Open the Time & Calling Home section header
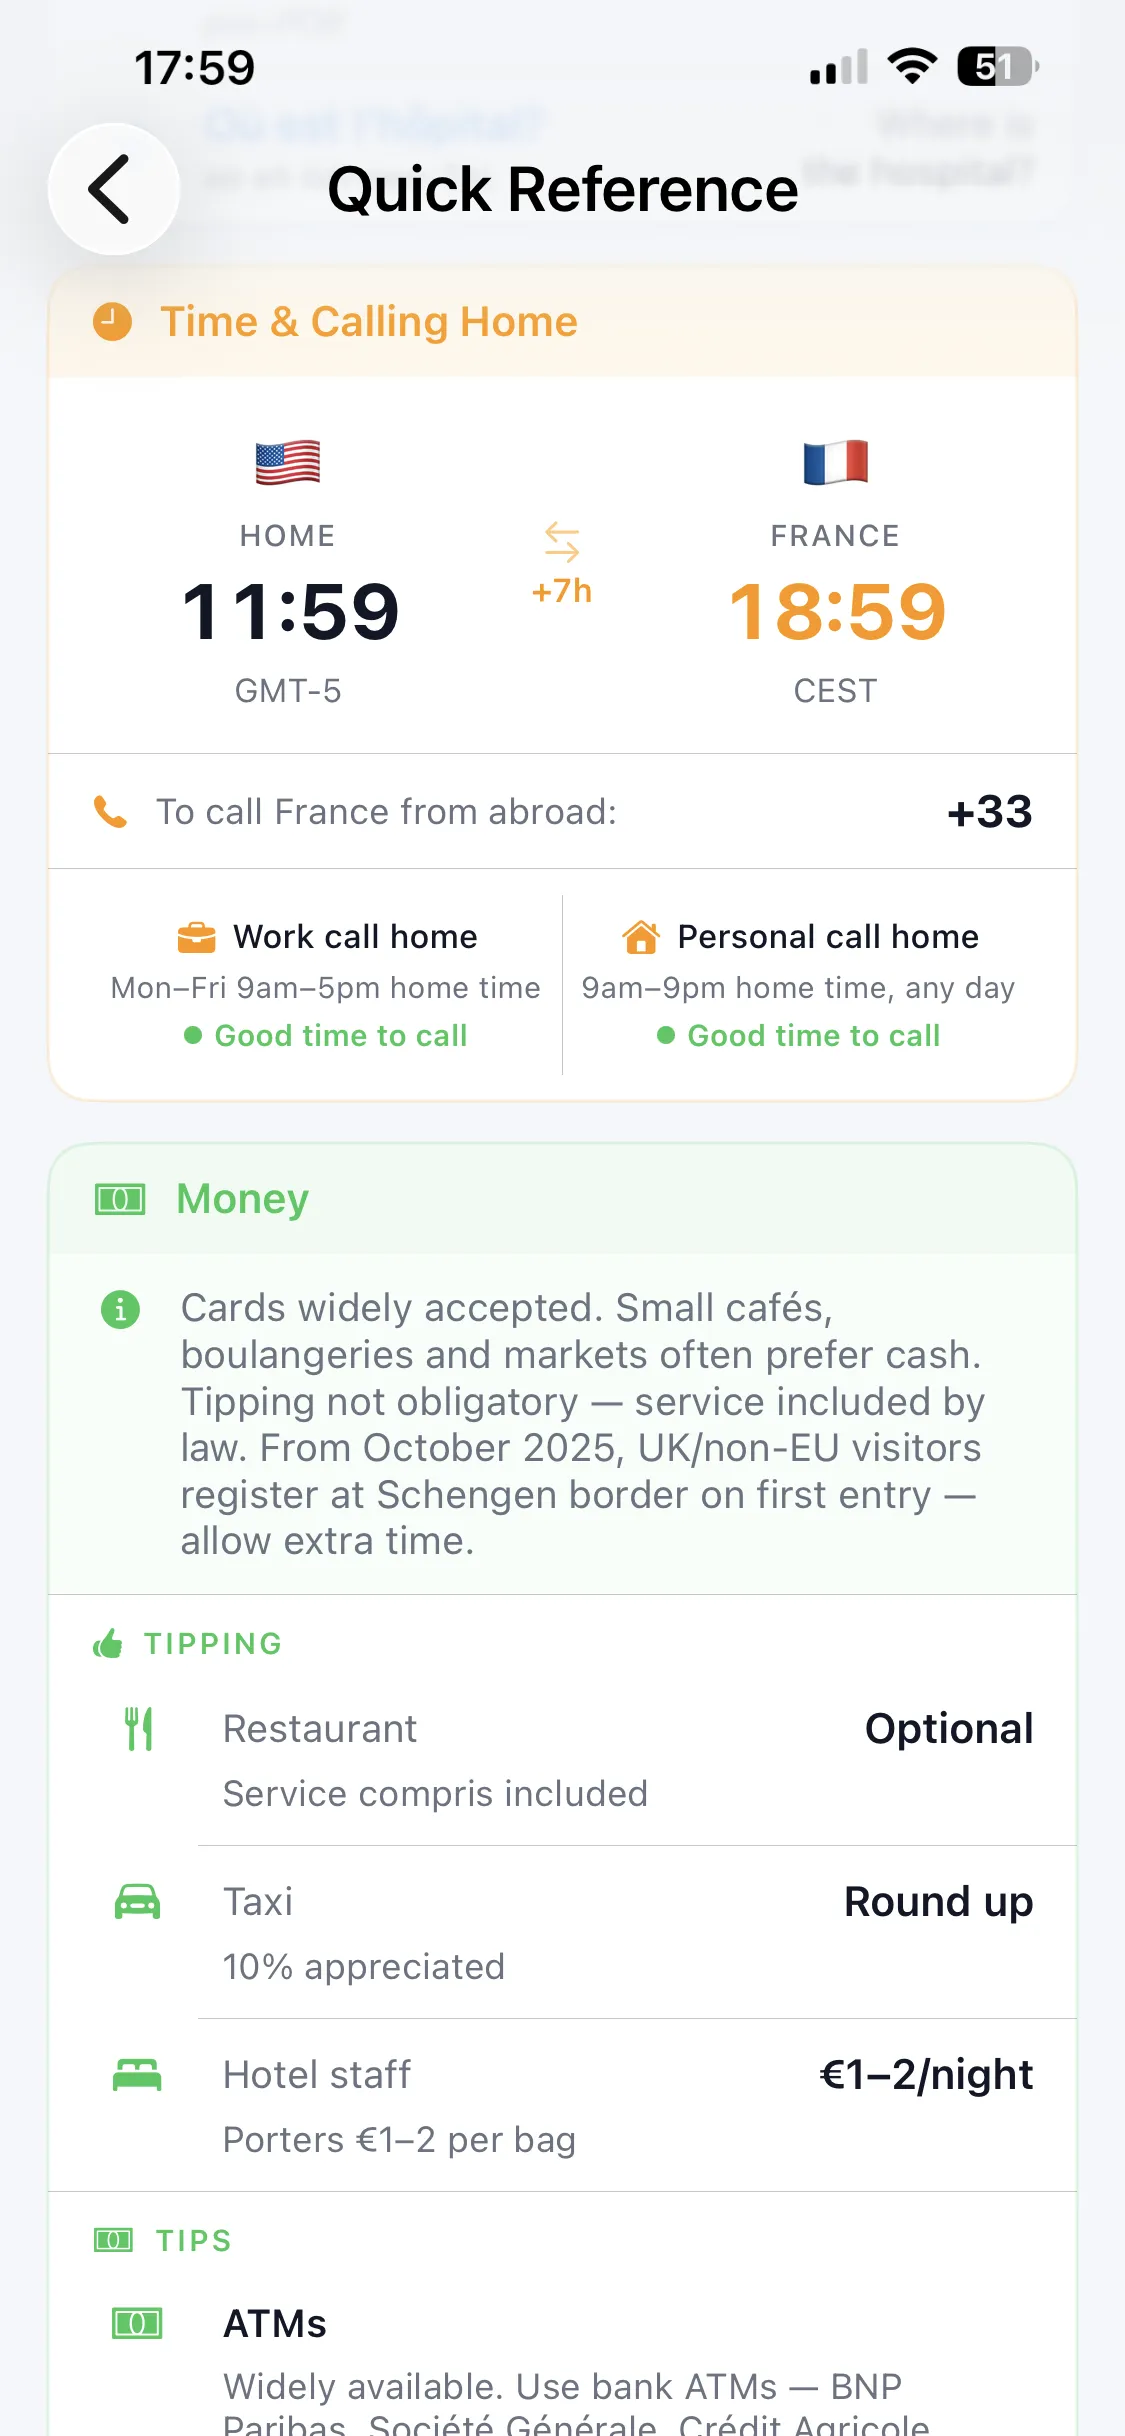The image size is (1125, 2436). pos(563,322)
